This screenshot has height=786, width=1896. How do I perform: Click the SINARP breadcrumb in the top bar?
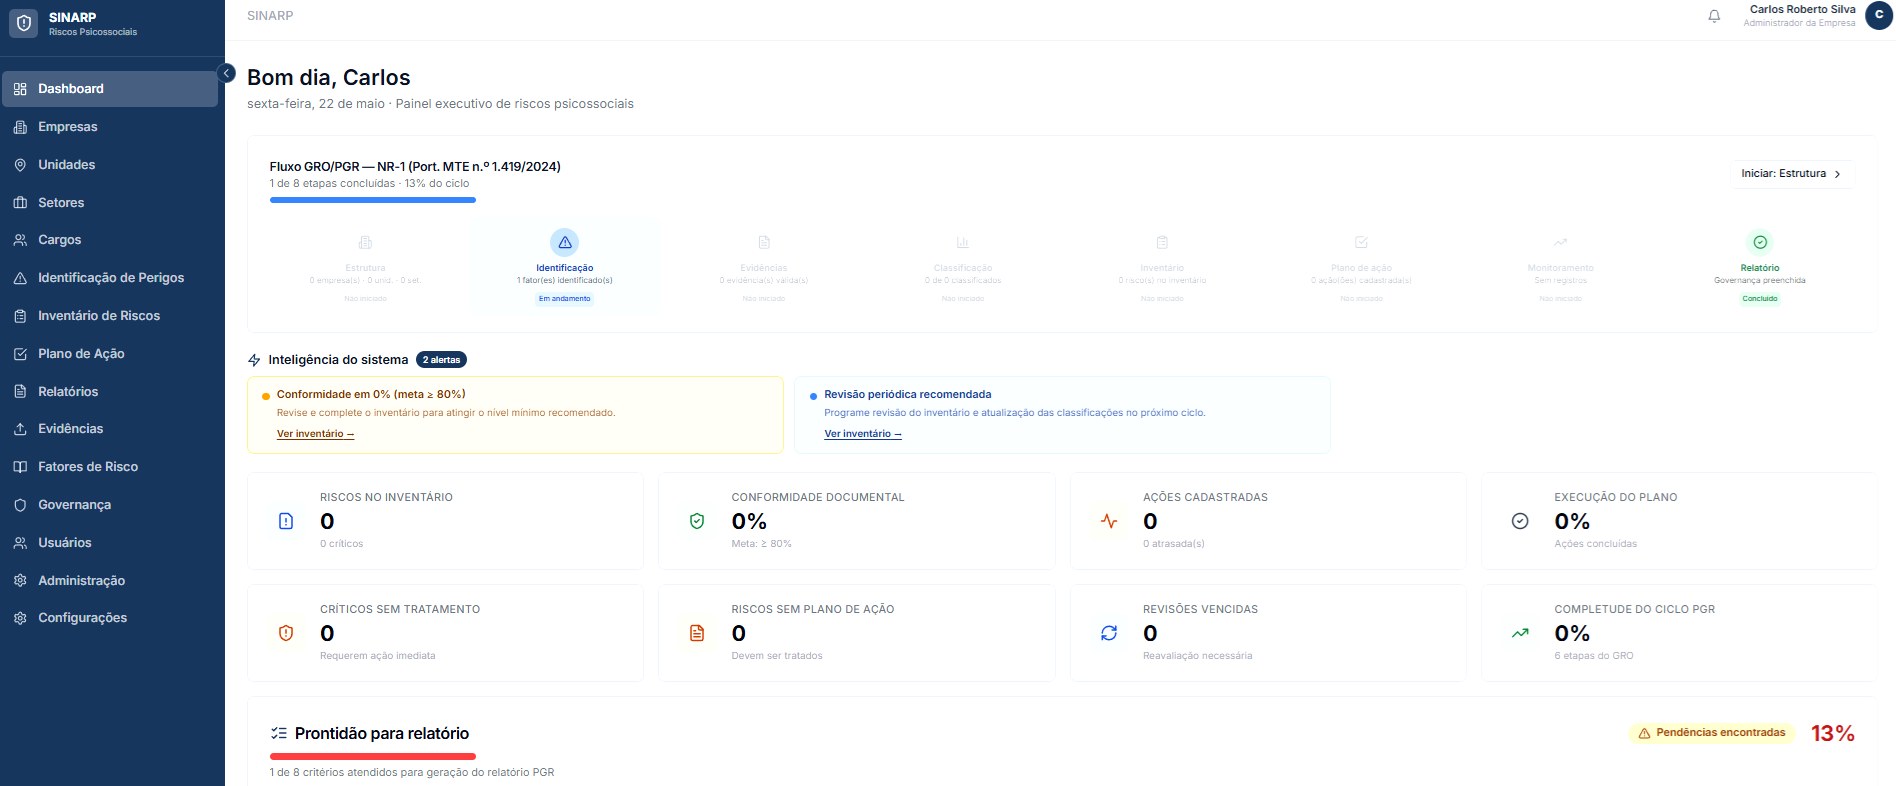point(270,16)
